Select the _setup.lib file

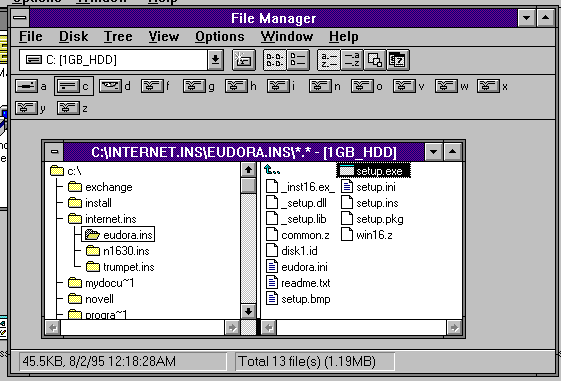point(296,219)
